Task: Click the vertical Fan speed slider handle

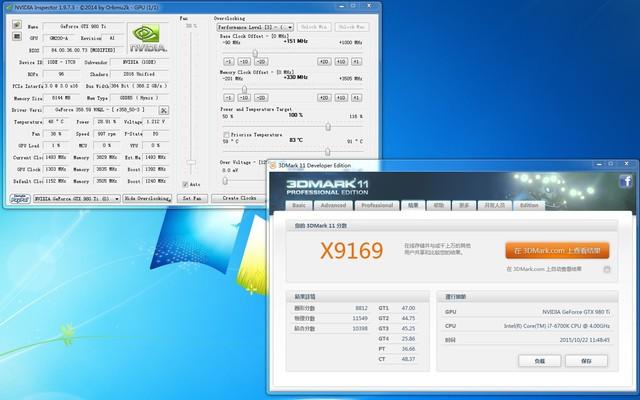Action: coord(191,162)
